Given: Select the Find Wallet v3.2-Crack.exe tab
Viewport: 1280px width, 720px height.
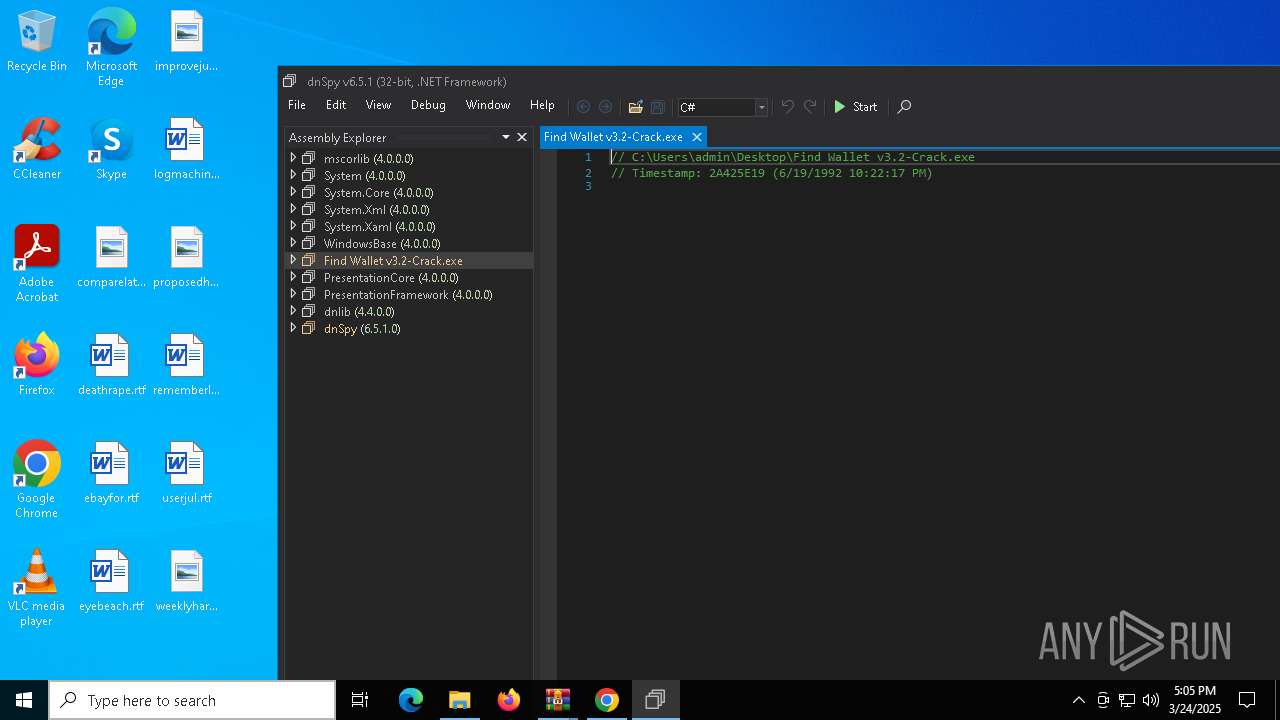Looking at the screenshot, I should pos(613,137).
